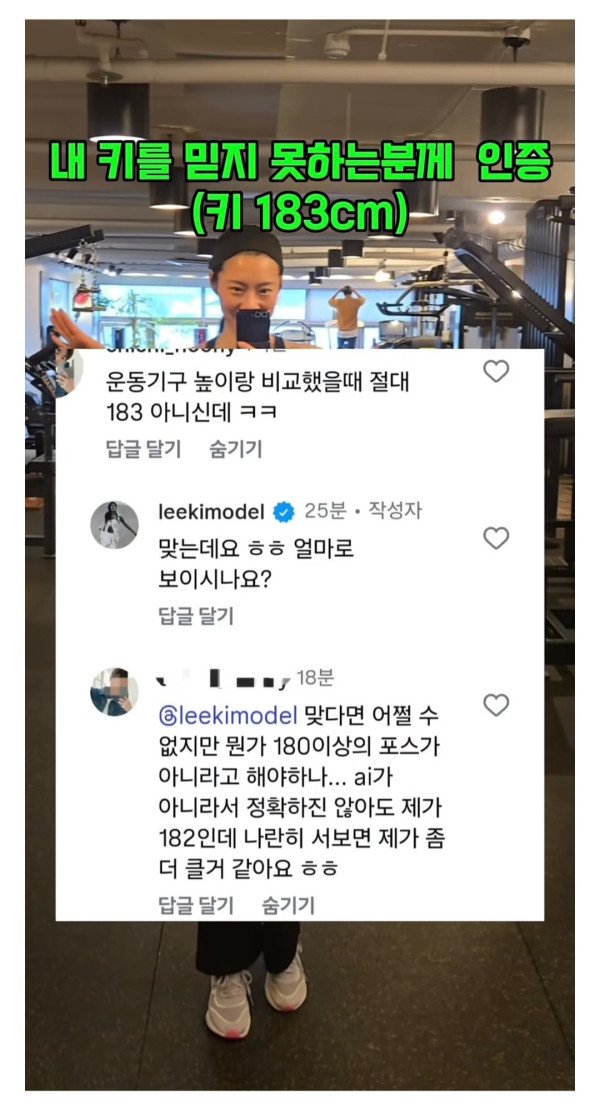600x1119 pixels.
Task: Click 숨기기 under the top comment
Action: [x=235, y=449]
